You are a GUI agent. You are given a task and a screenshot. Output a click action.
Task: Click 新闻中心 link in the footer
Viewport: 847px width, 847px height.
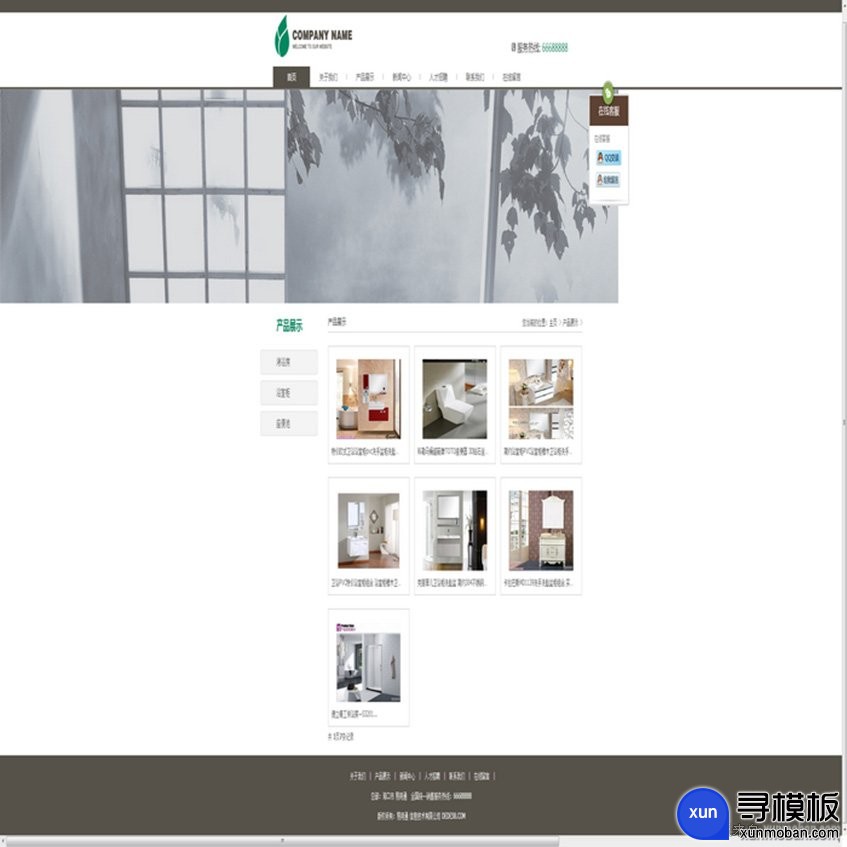[407, 776]
